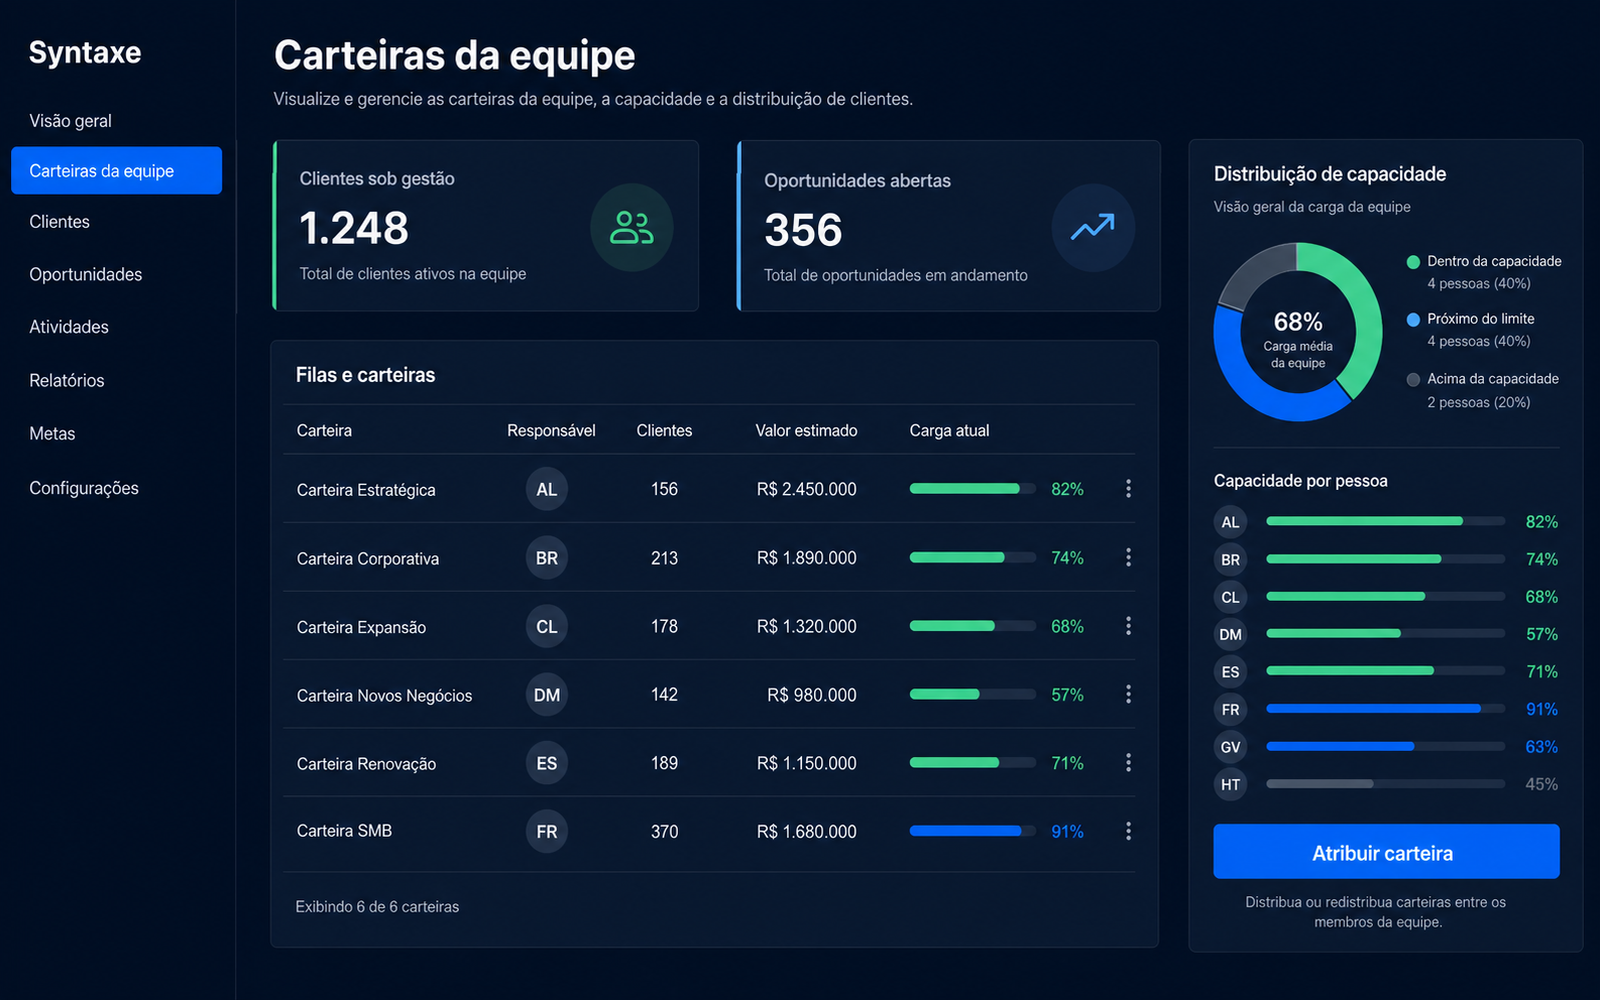Select HT avatar under Capacidade por pessoa

click(x=1230, y=785)
